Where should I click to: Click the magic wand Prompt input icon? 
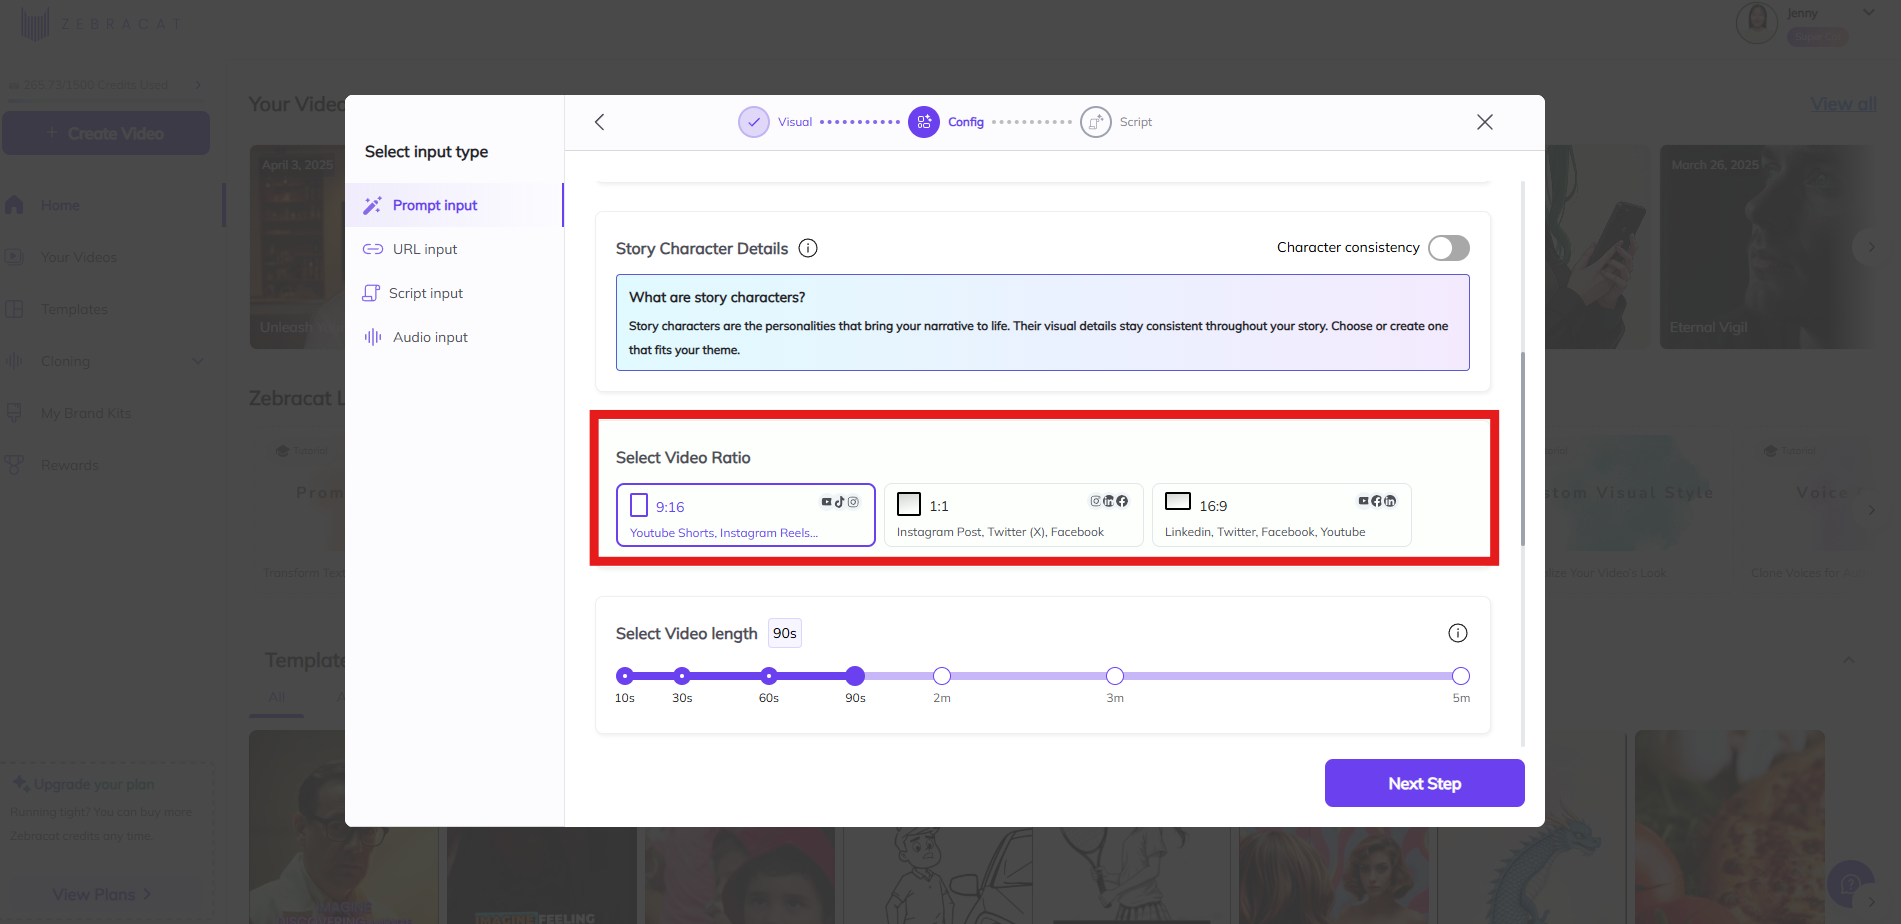[372, 205]
